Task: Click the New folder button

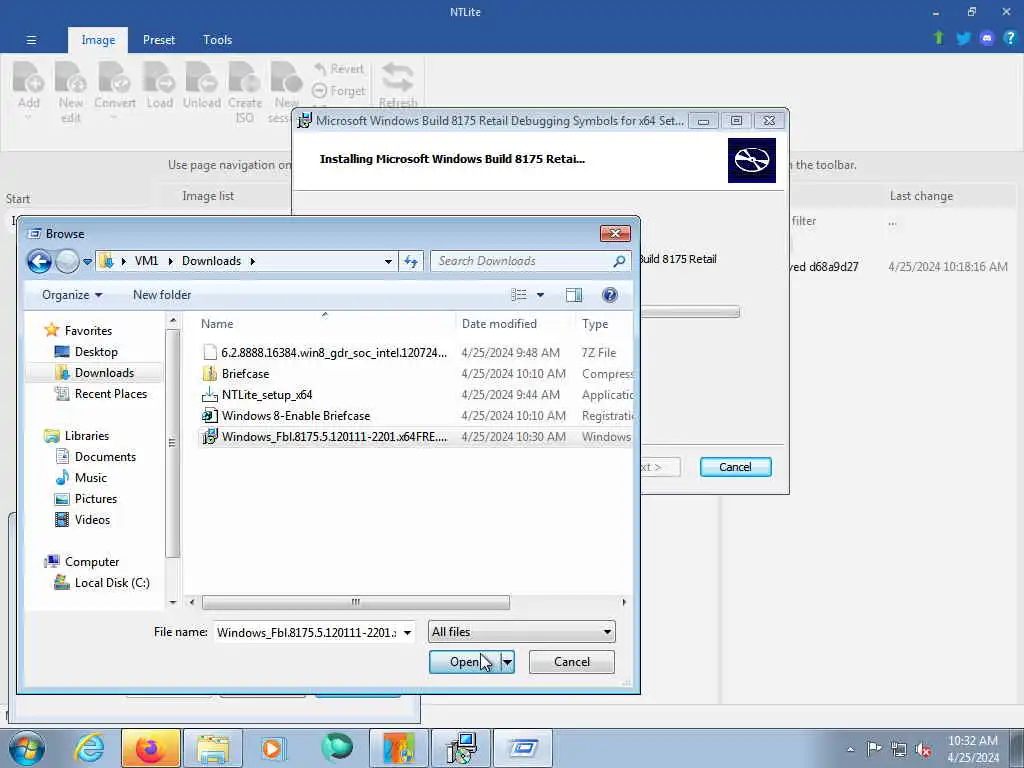Action: (x=162, y=295)
